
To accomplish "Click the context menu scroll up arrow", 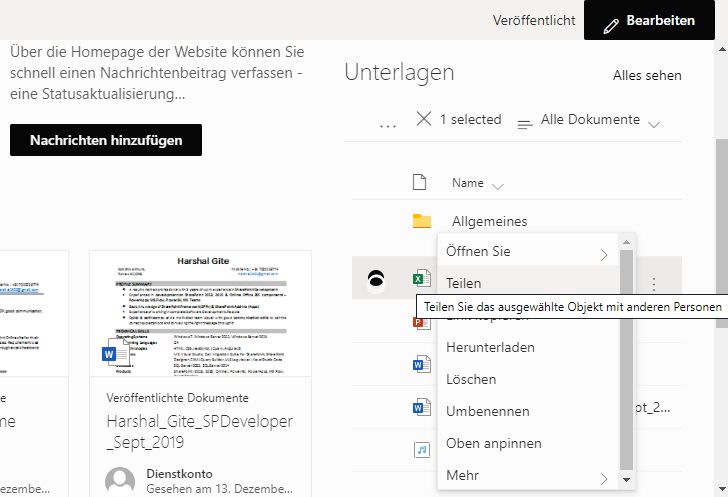I will [x=626, y=242].
